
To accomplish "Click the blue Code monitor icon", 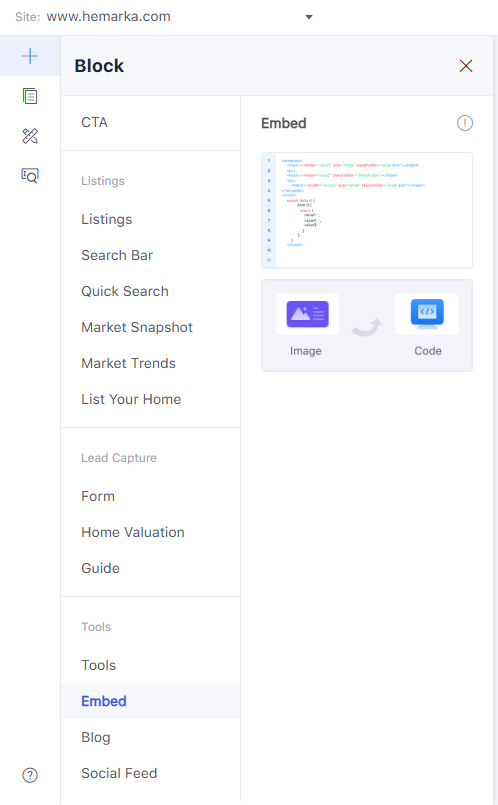I will 427,313.
